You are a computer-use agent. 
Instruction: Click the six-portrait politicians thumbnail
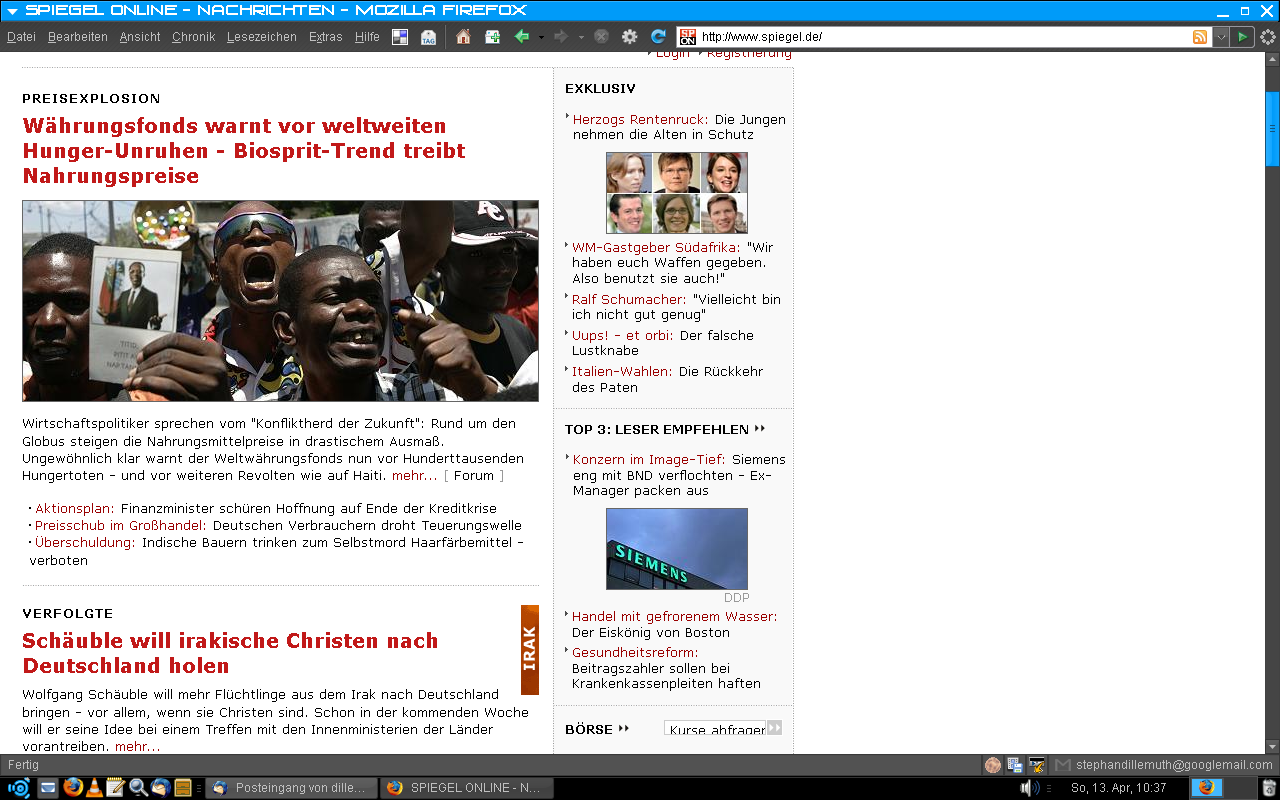pyautogui.click(x=677, y=193)
